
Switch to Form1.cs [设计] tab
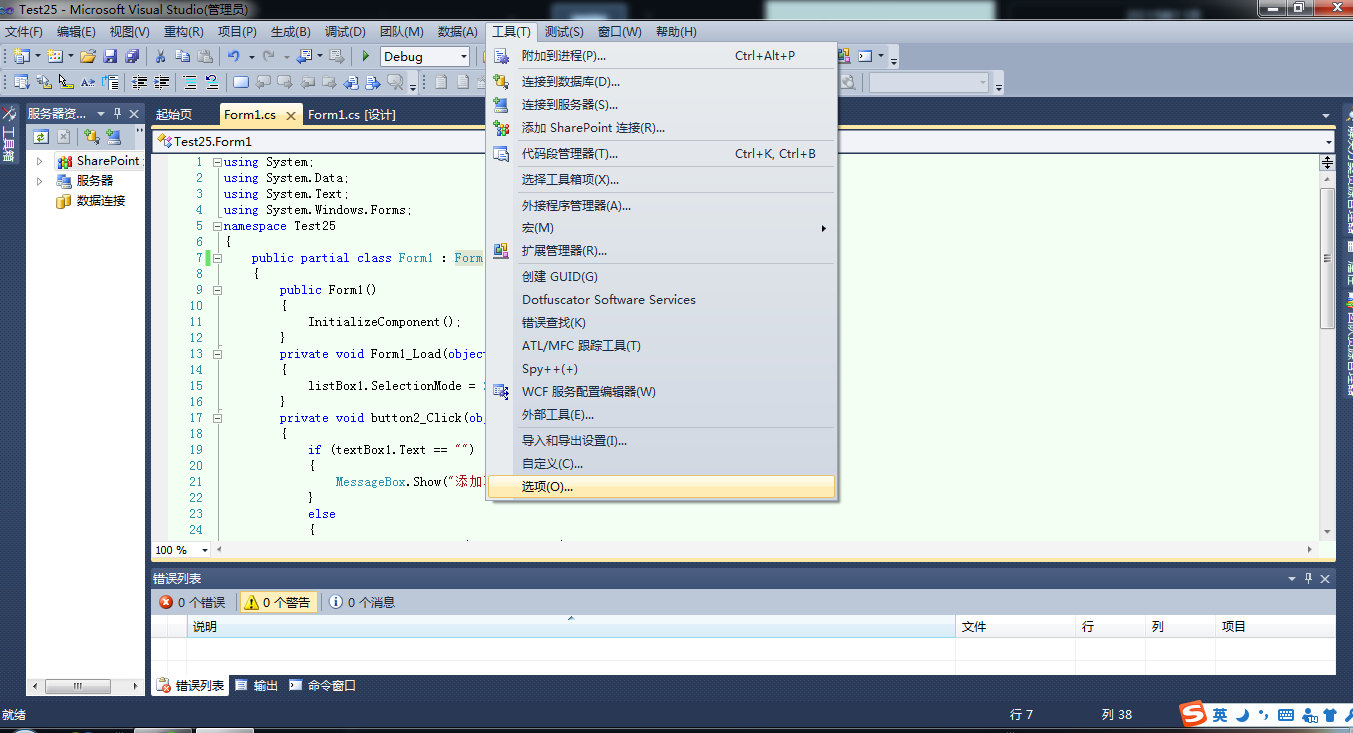(x=351, y=115)
